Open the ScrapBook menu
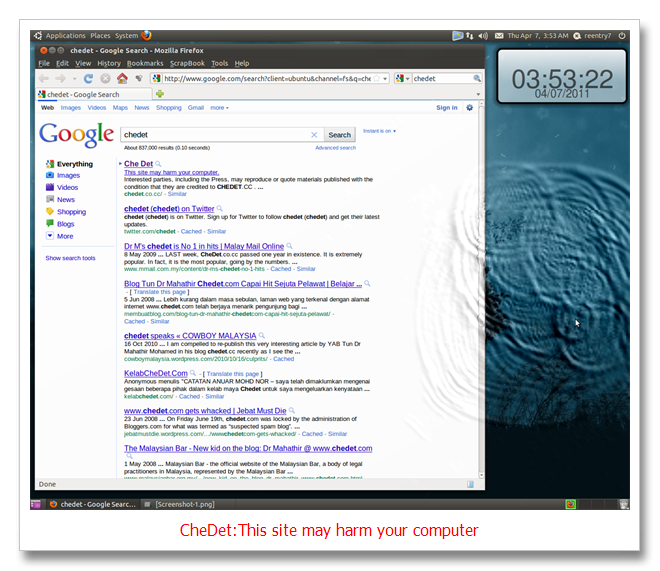The image size is (660, 571). pos(187,63)
